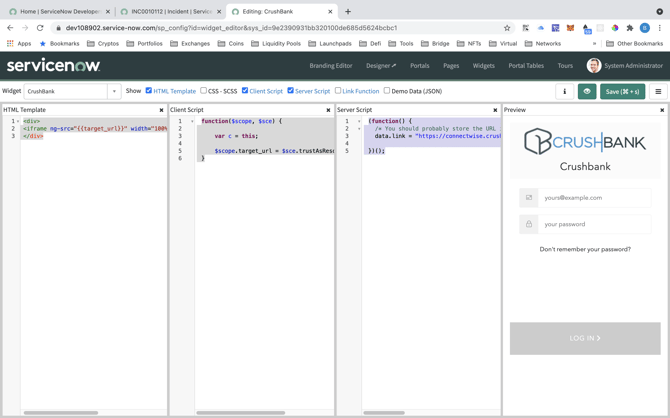Uncheck the HTML Template checkbox

click(149, 91)
